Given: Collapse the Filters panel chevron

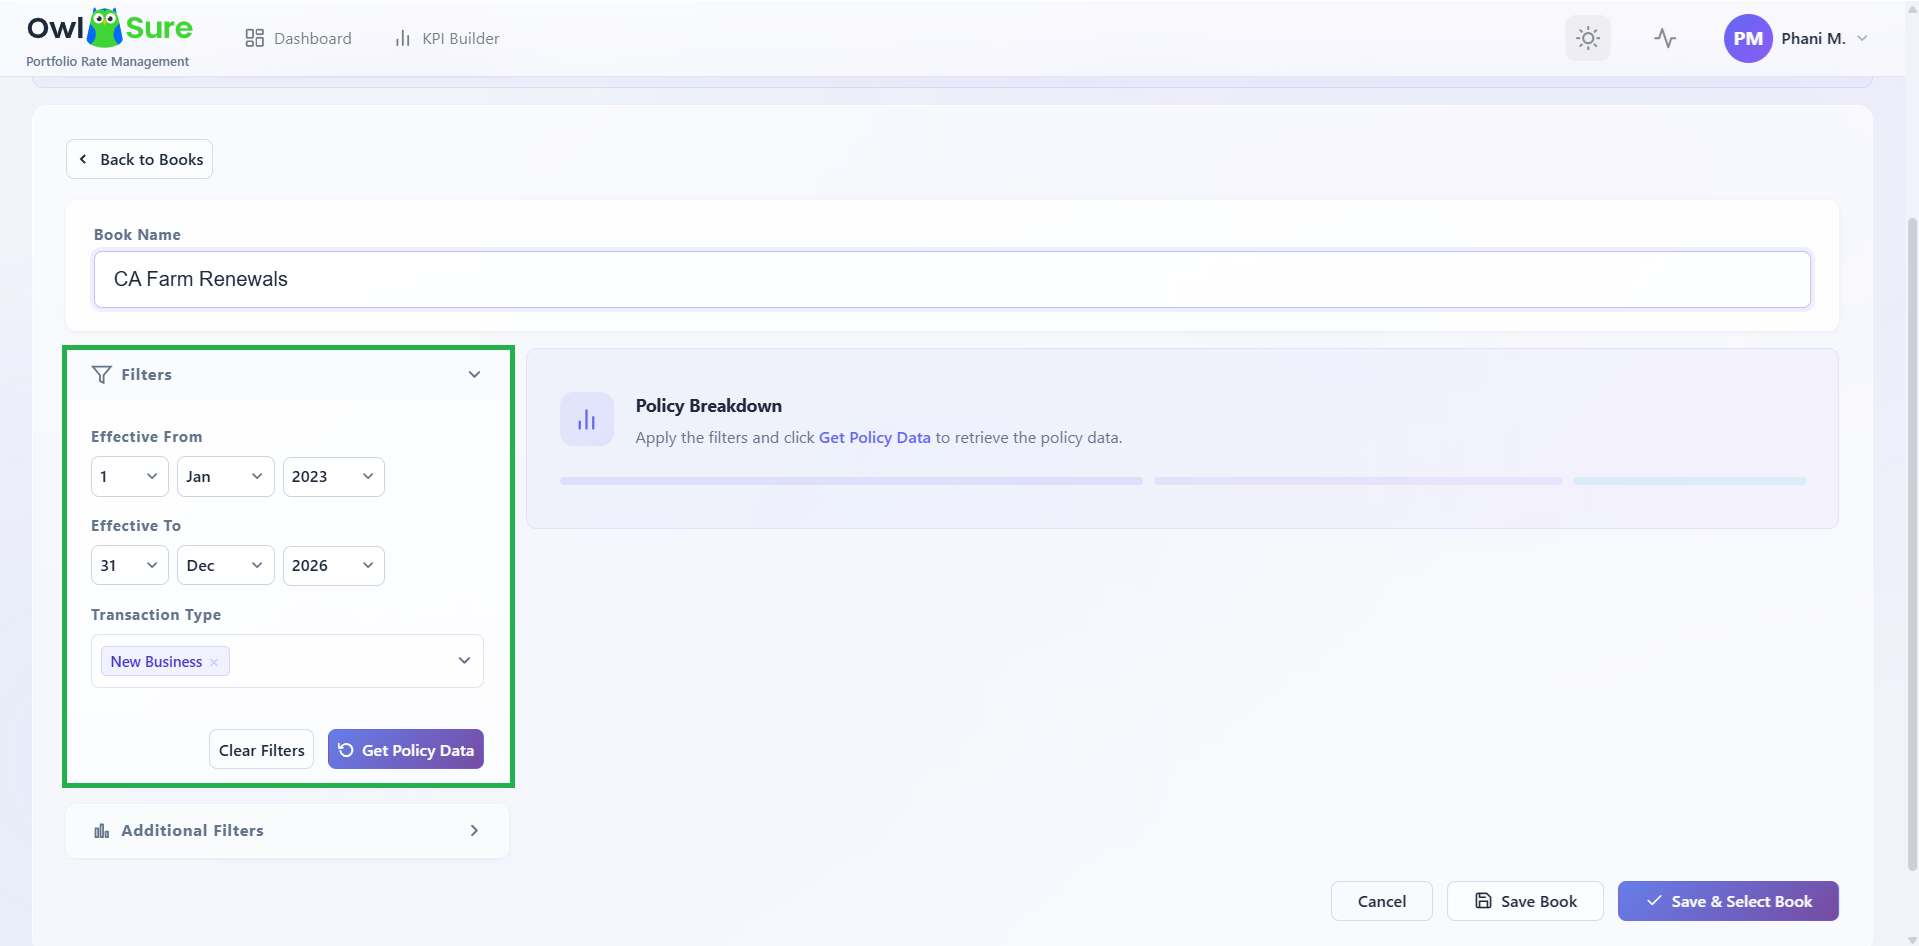Looking at the screenshot, I should [x=474, y=374].
